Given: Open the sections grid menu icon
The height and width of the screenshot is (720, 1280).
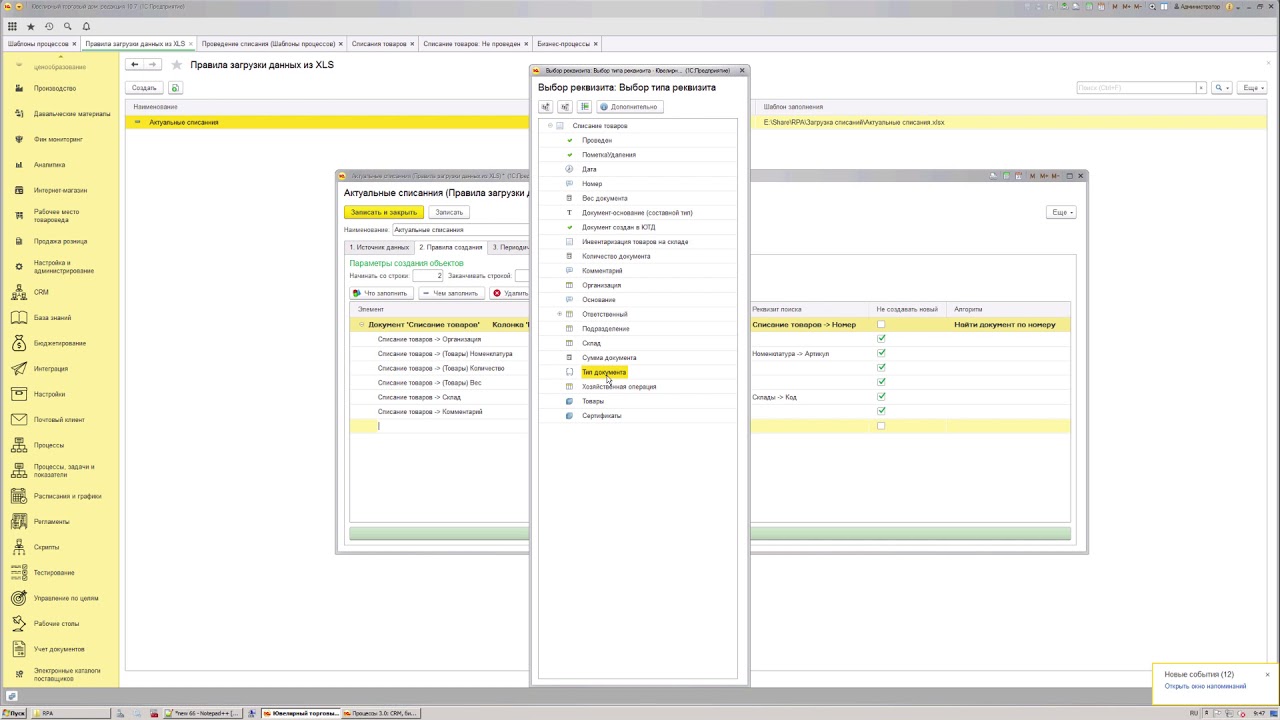Looking at the screenshot, I should pyautogui.click(x=13, y=26).
